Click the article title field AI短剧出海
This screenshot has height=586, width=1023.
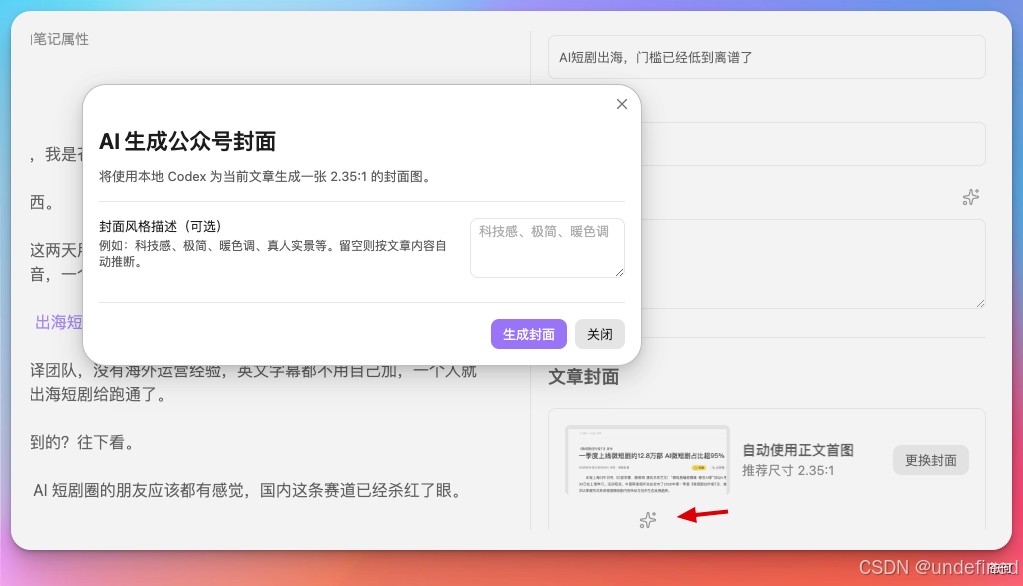tap(767, 57)
